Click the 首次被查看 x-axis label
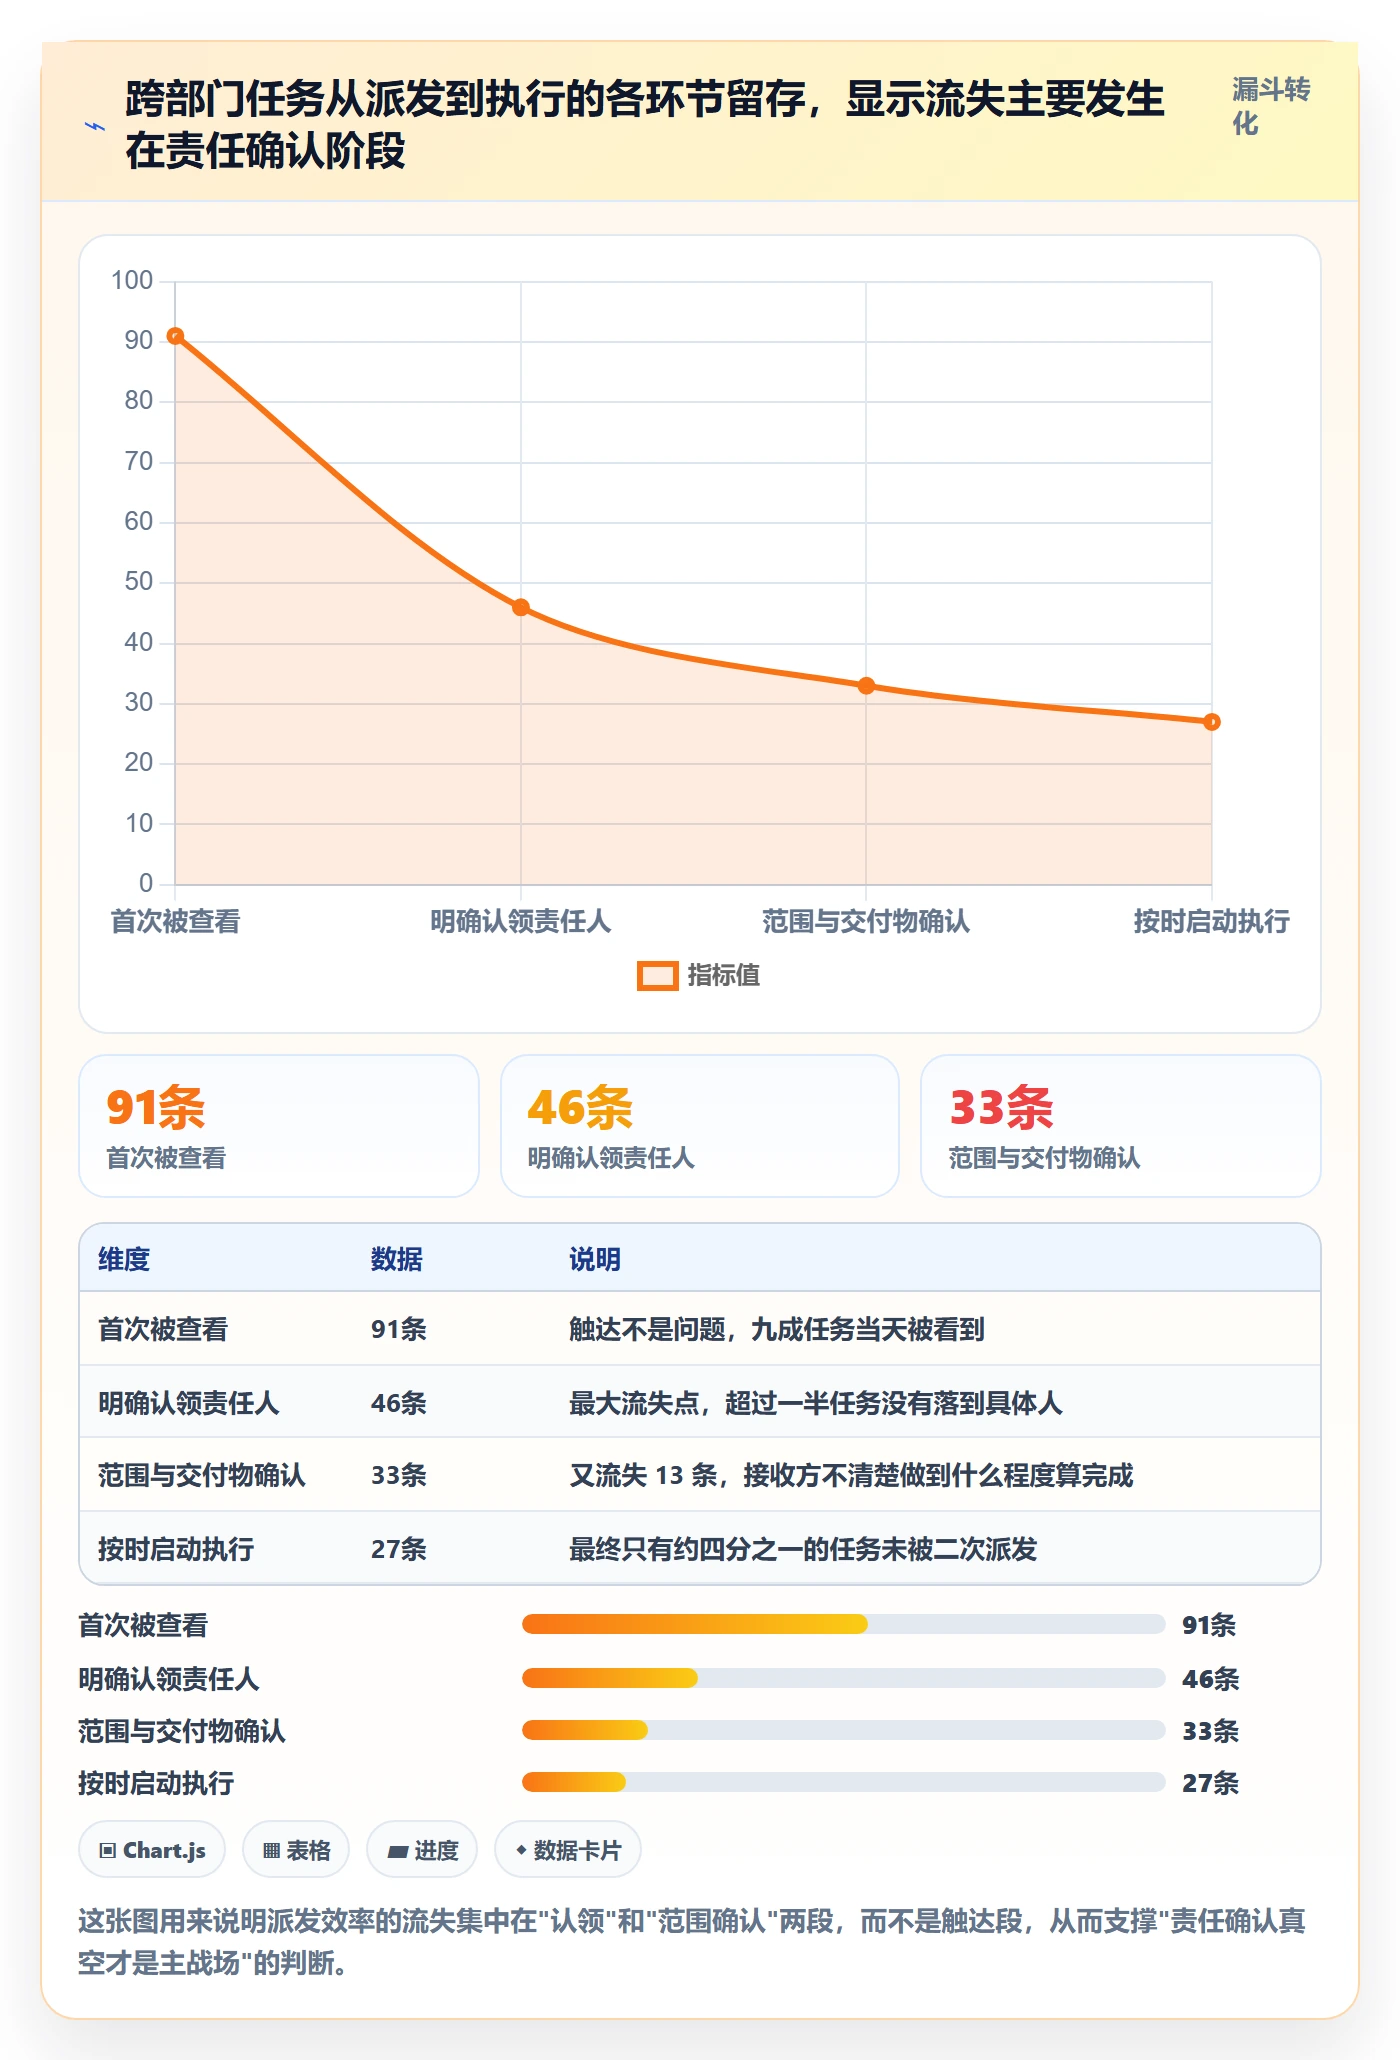 point(175,921)
